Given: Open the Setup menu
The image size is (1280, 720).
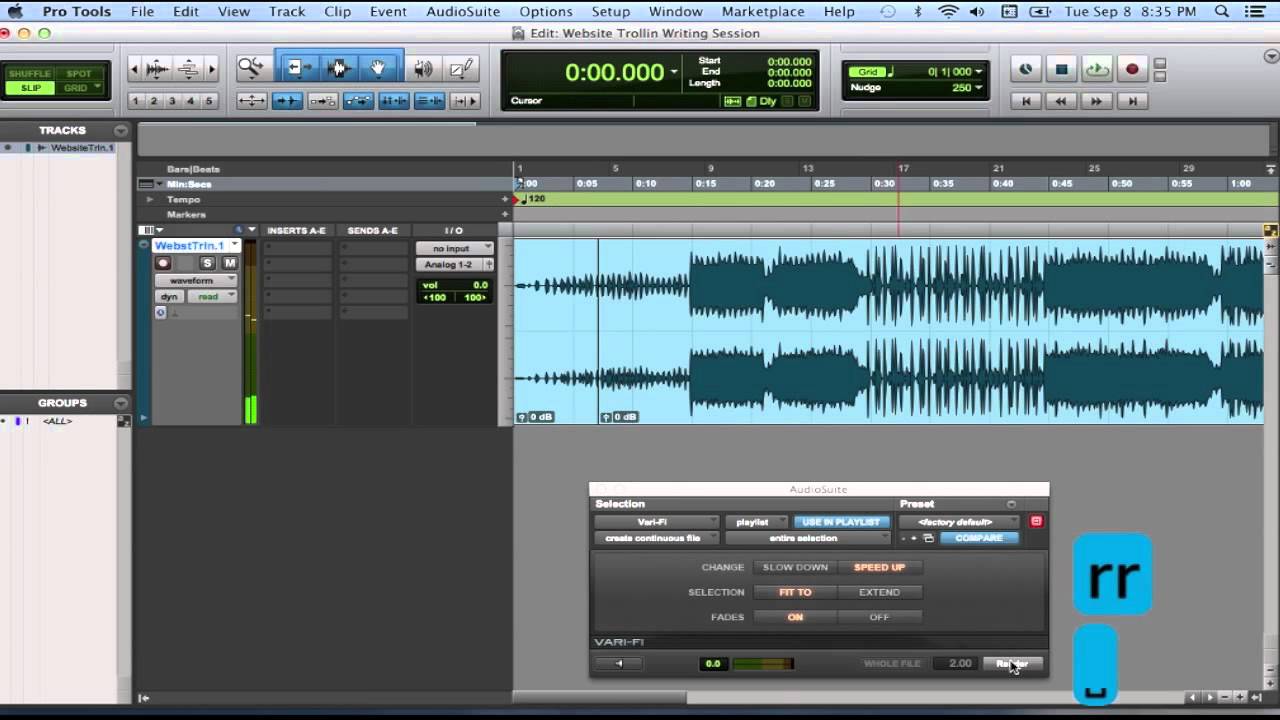Looking at the screenshot, I should pos(610,11).
